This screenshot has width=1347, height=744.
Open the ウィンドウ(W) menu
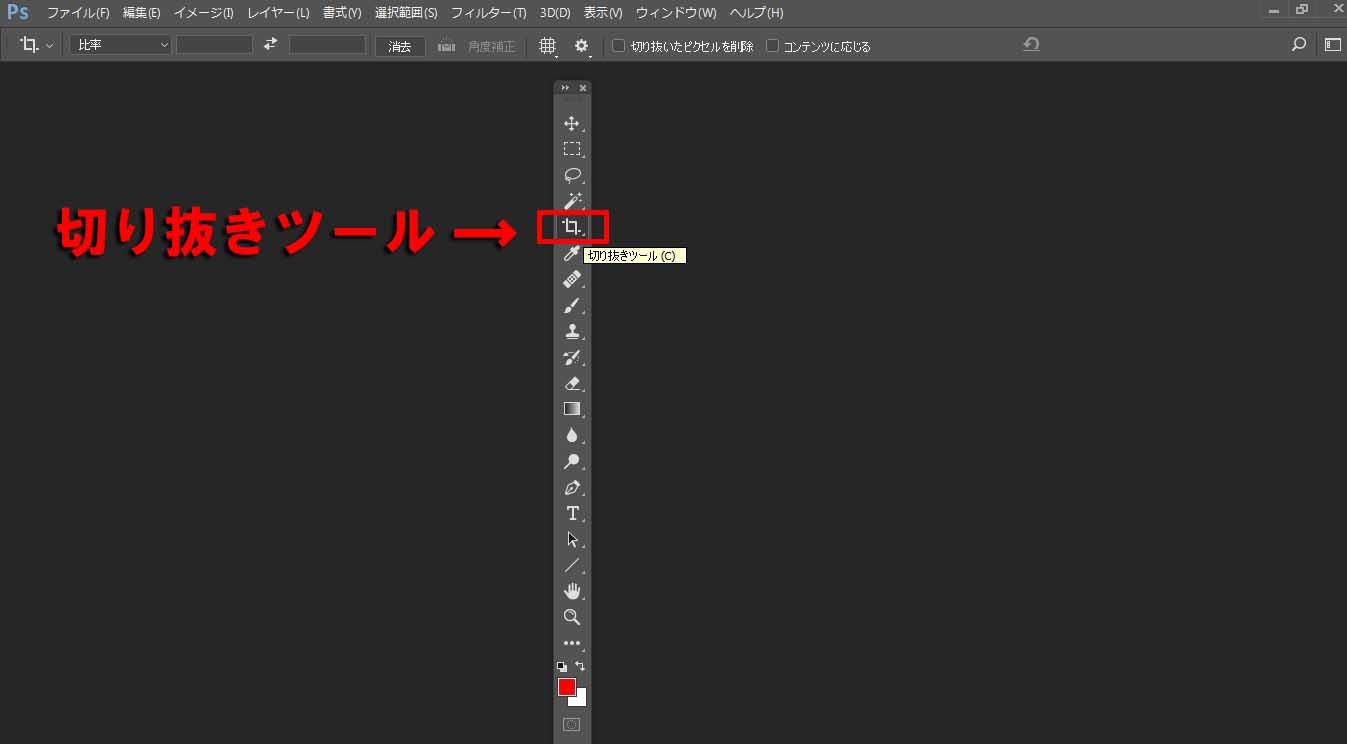click(676, 13)
